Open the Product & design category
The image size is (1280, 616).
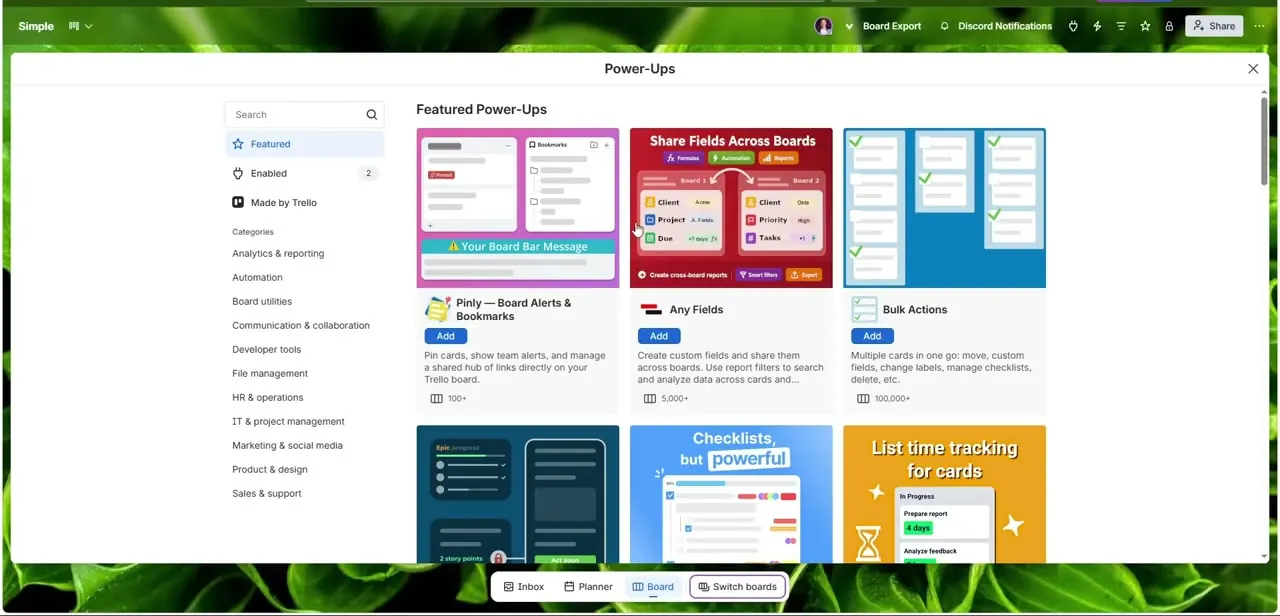pos(270,469)
